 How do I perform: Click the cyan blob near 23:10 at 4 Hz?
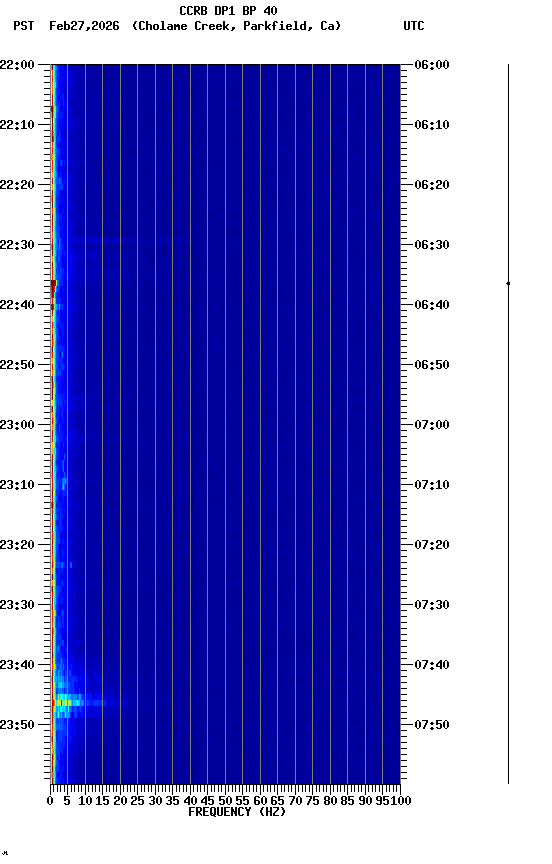tap(64, 484)
